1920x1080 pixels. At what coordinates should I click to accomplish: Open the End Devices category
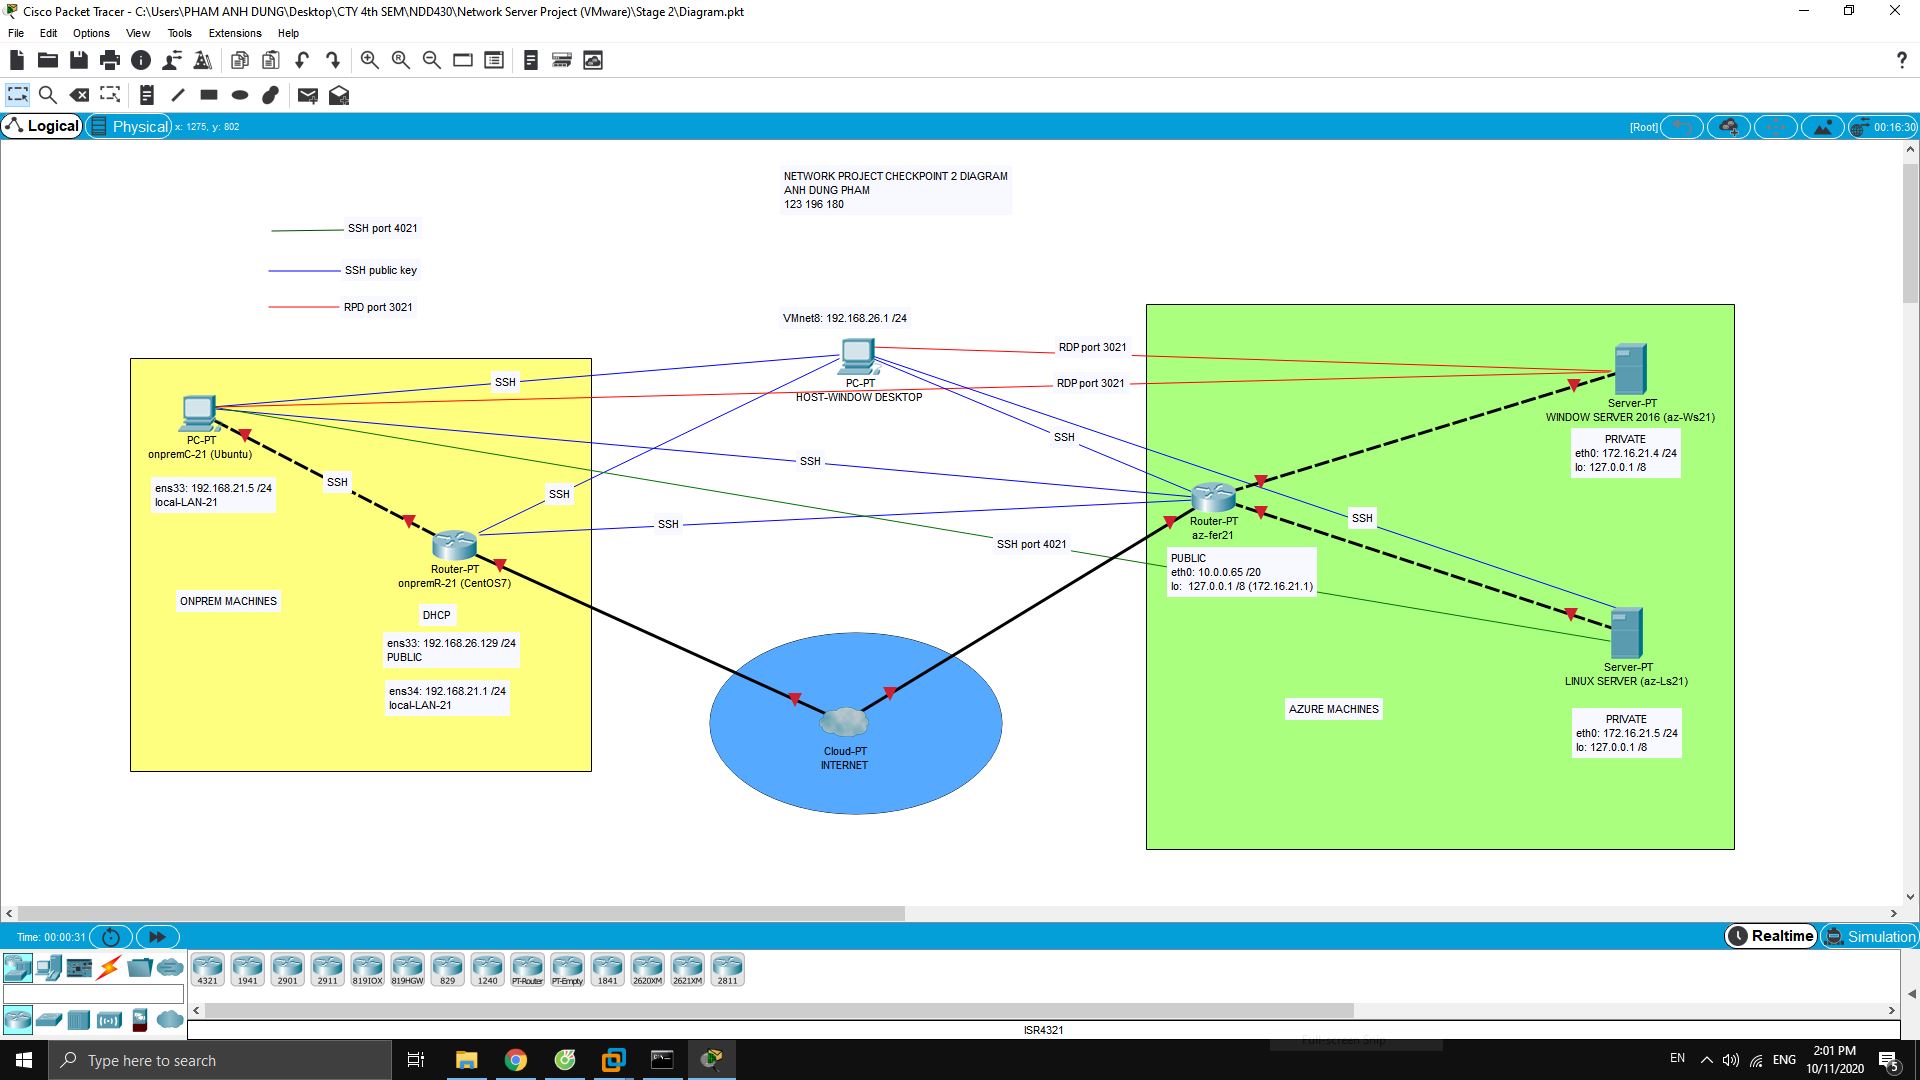click(x=49, y=968)
